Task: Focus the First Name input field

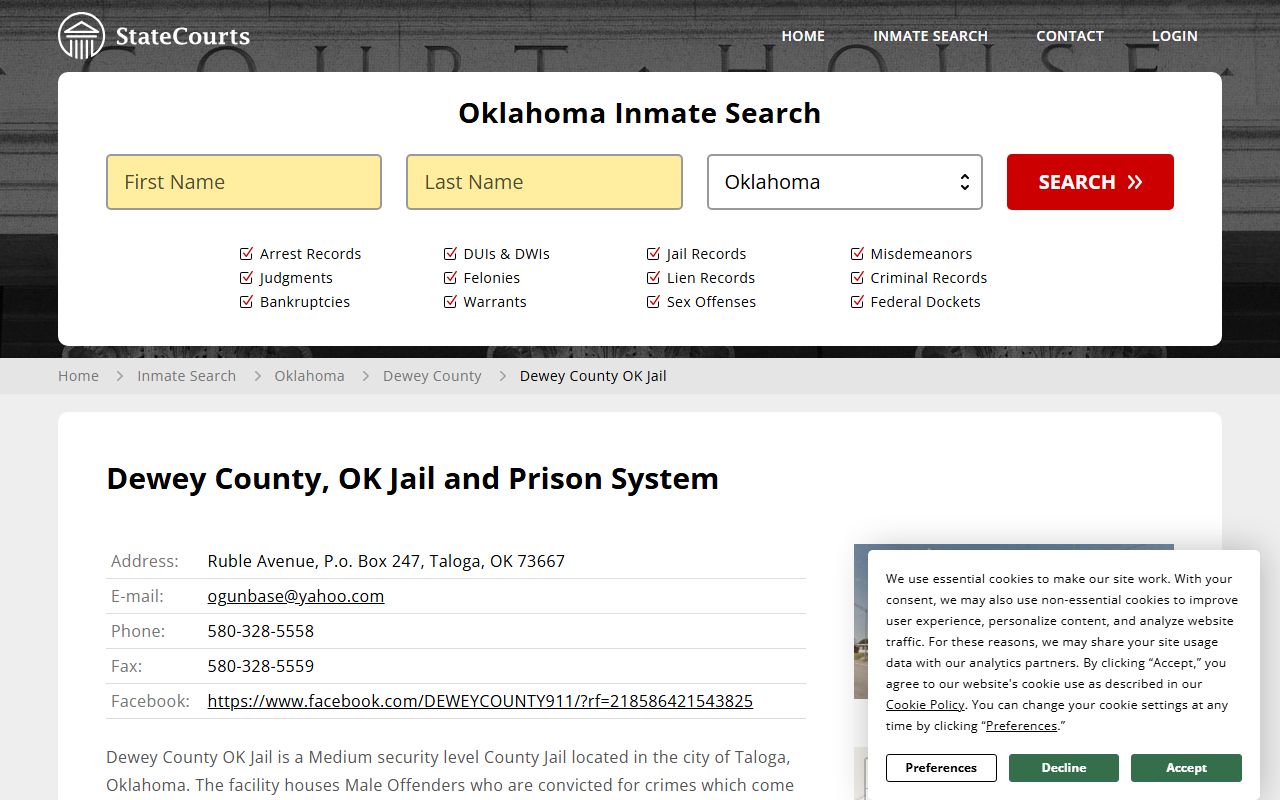Action: coord(244,182)
